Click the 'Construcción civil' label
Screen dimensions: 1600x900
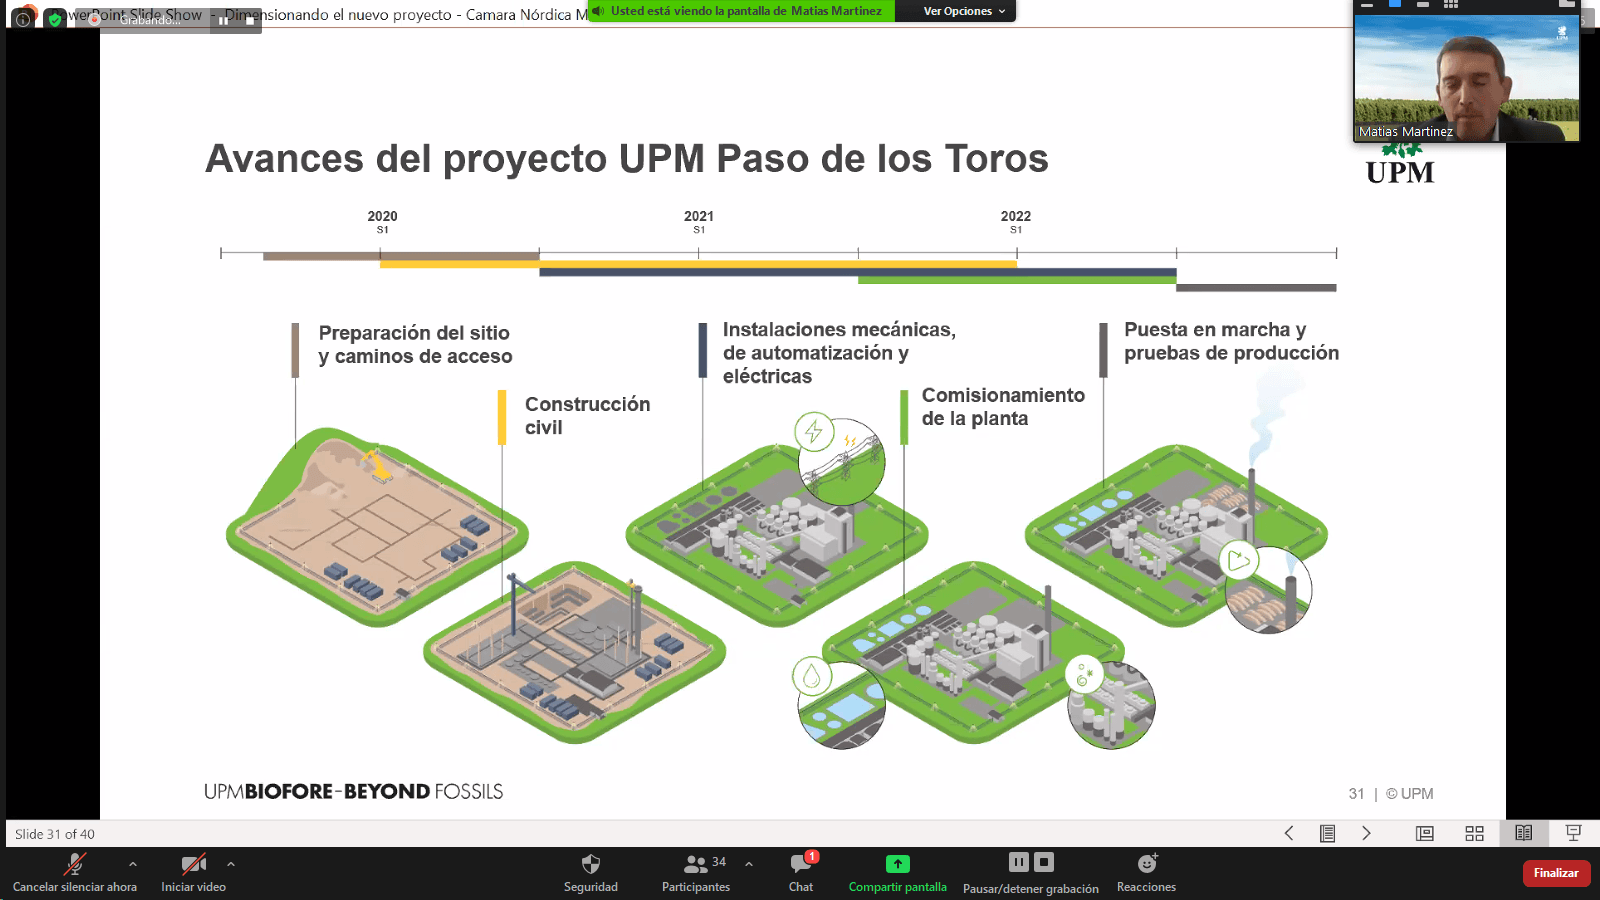588,416
